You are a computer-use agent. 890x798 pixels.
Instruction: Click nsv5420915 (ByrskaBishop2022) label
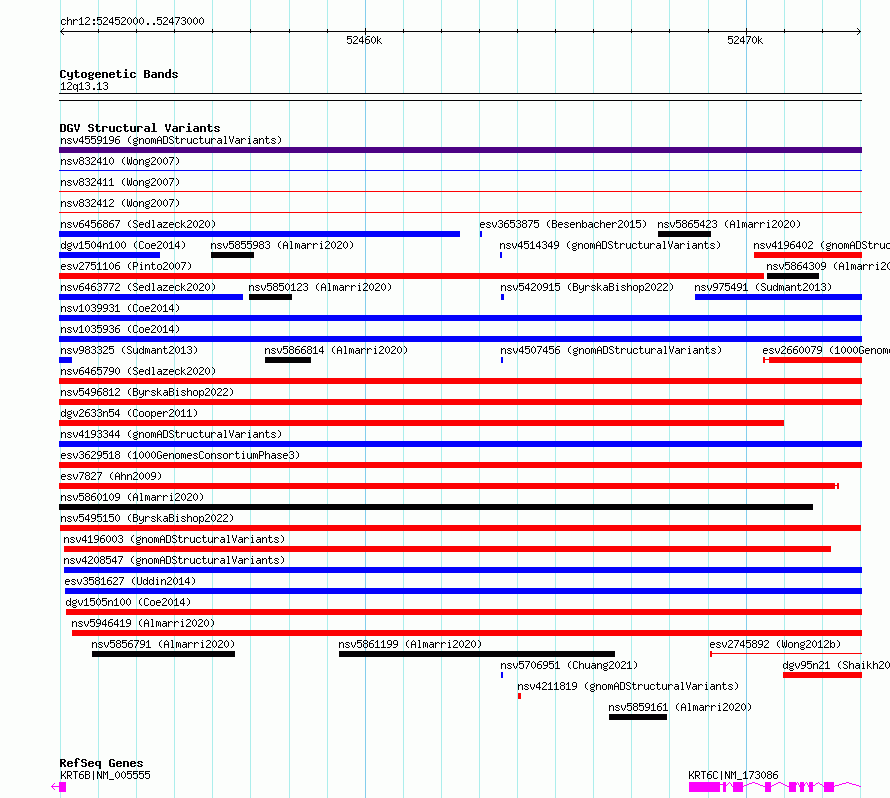point(587,287)
